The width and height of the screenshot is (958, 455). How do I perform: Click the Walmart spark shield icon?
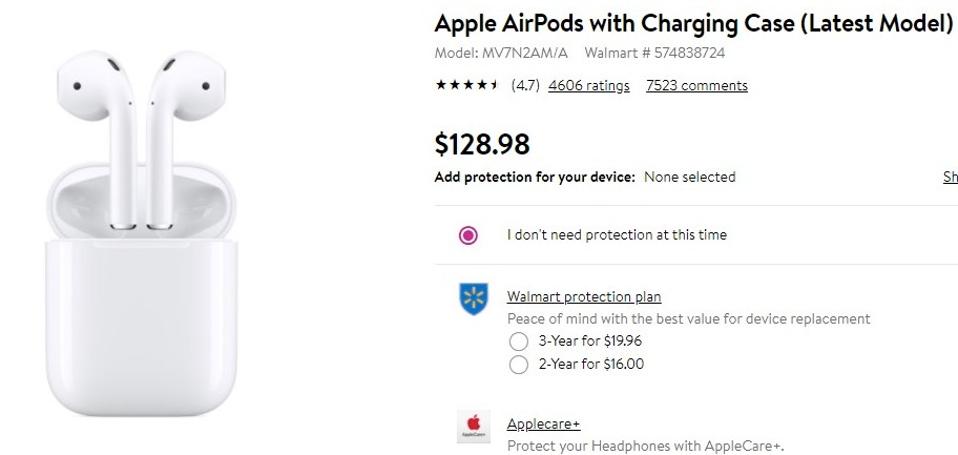coord(472,299)
